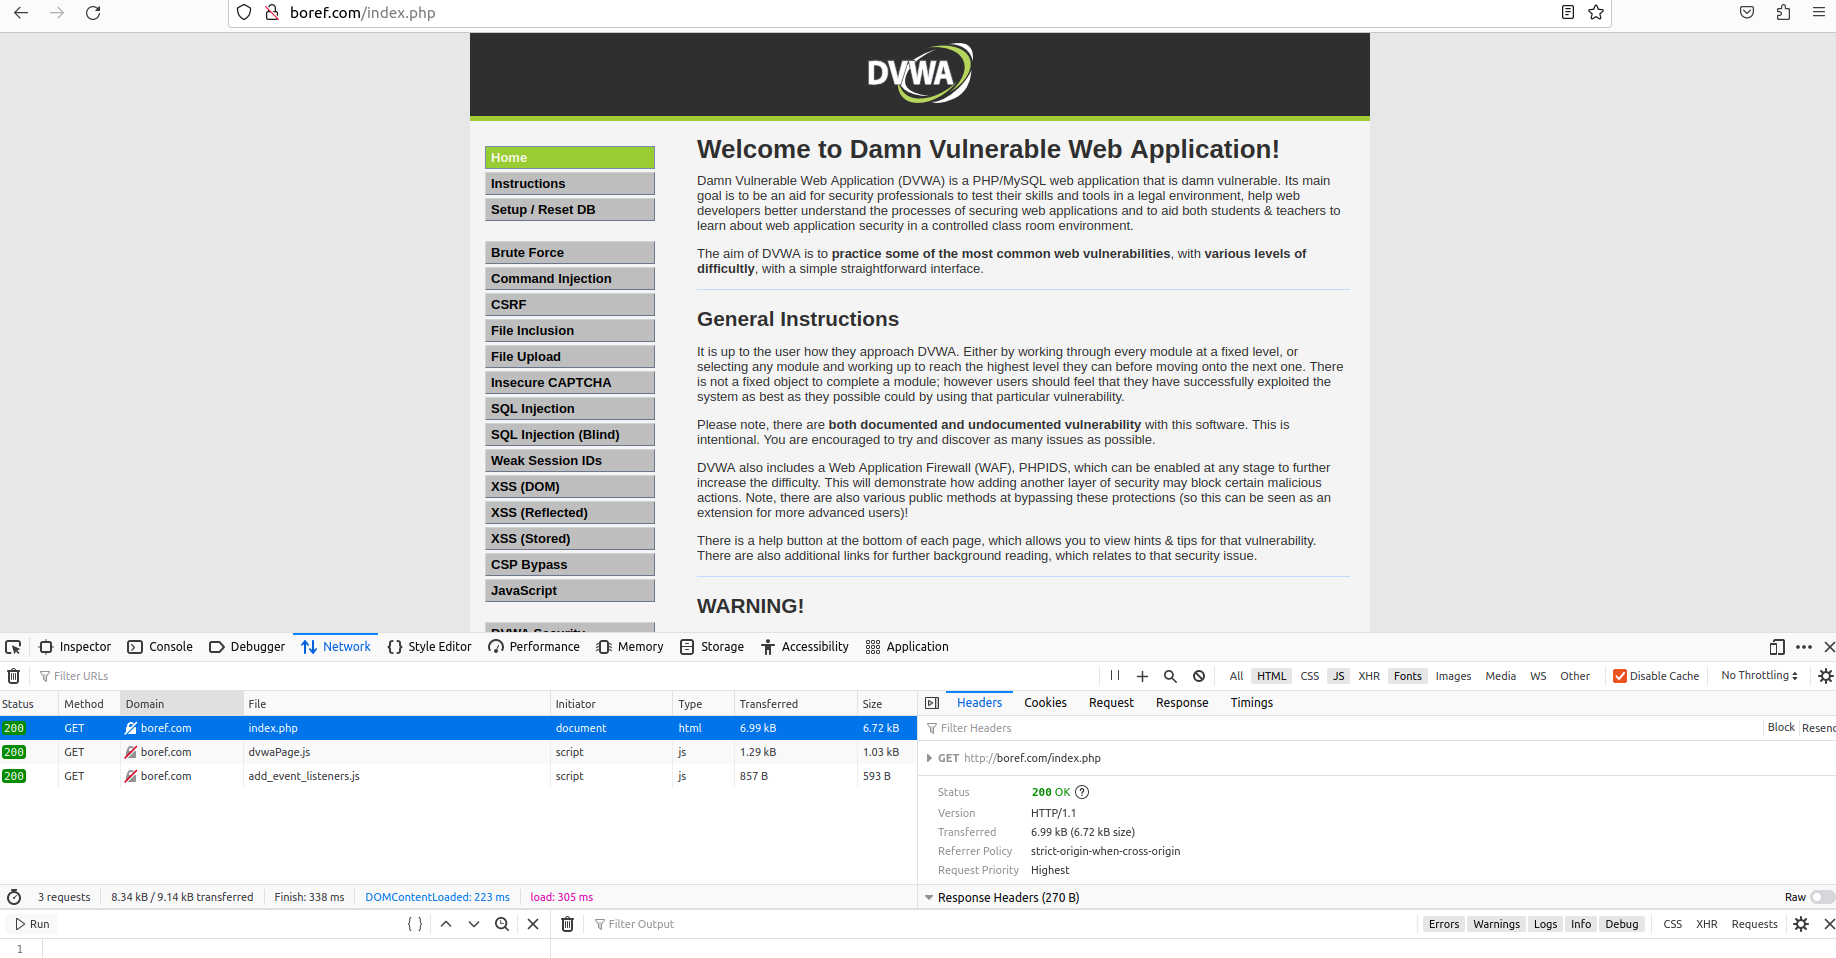Focus the Filter Headers input field
This screenshot has height=958, width=1836.
click(x=1340, y=728)
